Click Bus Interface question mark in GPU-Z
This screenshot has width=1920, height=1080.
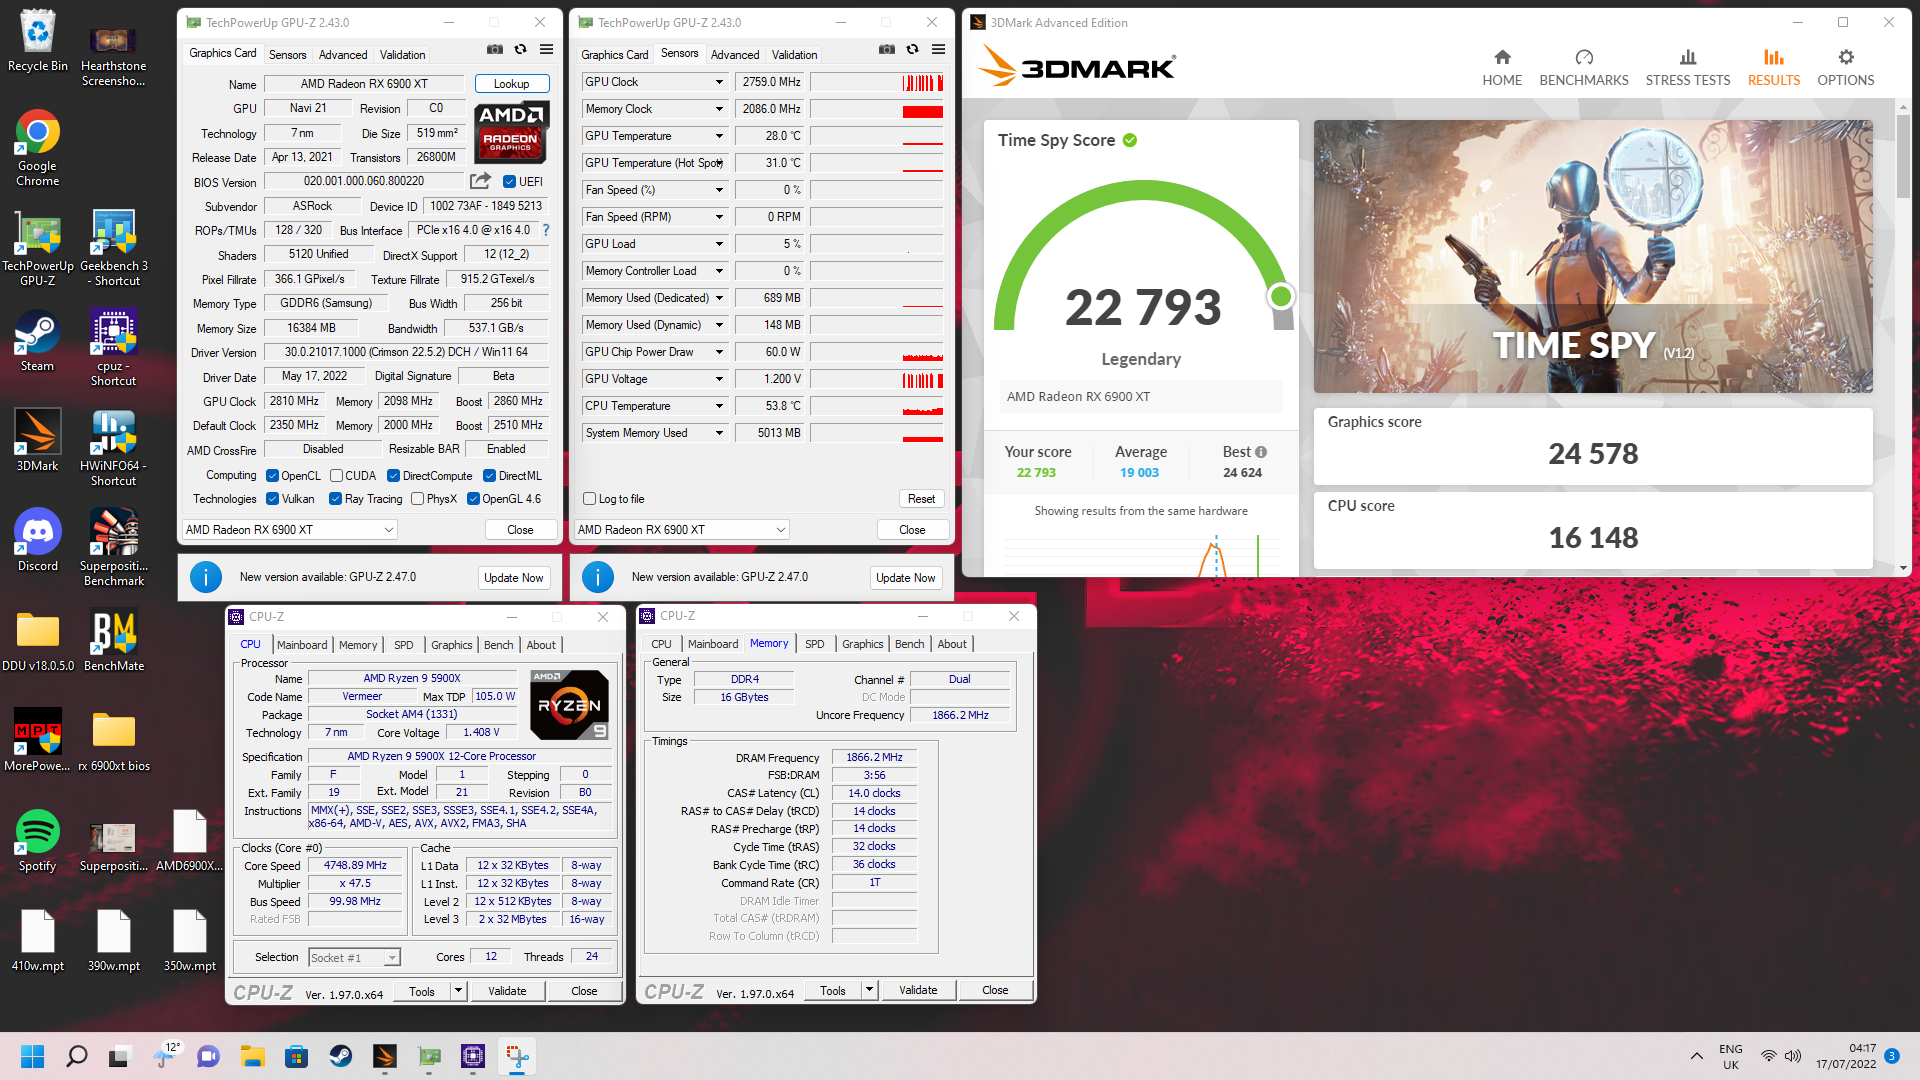[x=546, y=230]
